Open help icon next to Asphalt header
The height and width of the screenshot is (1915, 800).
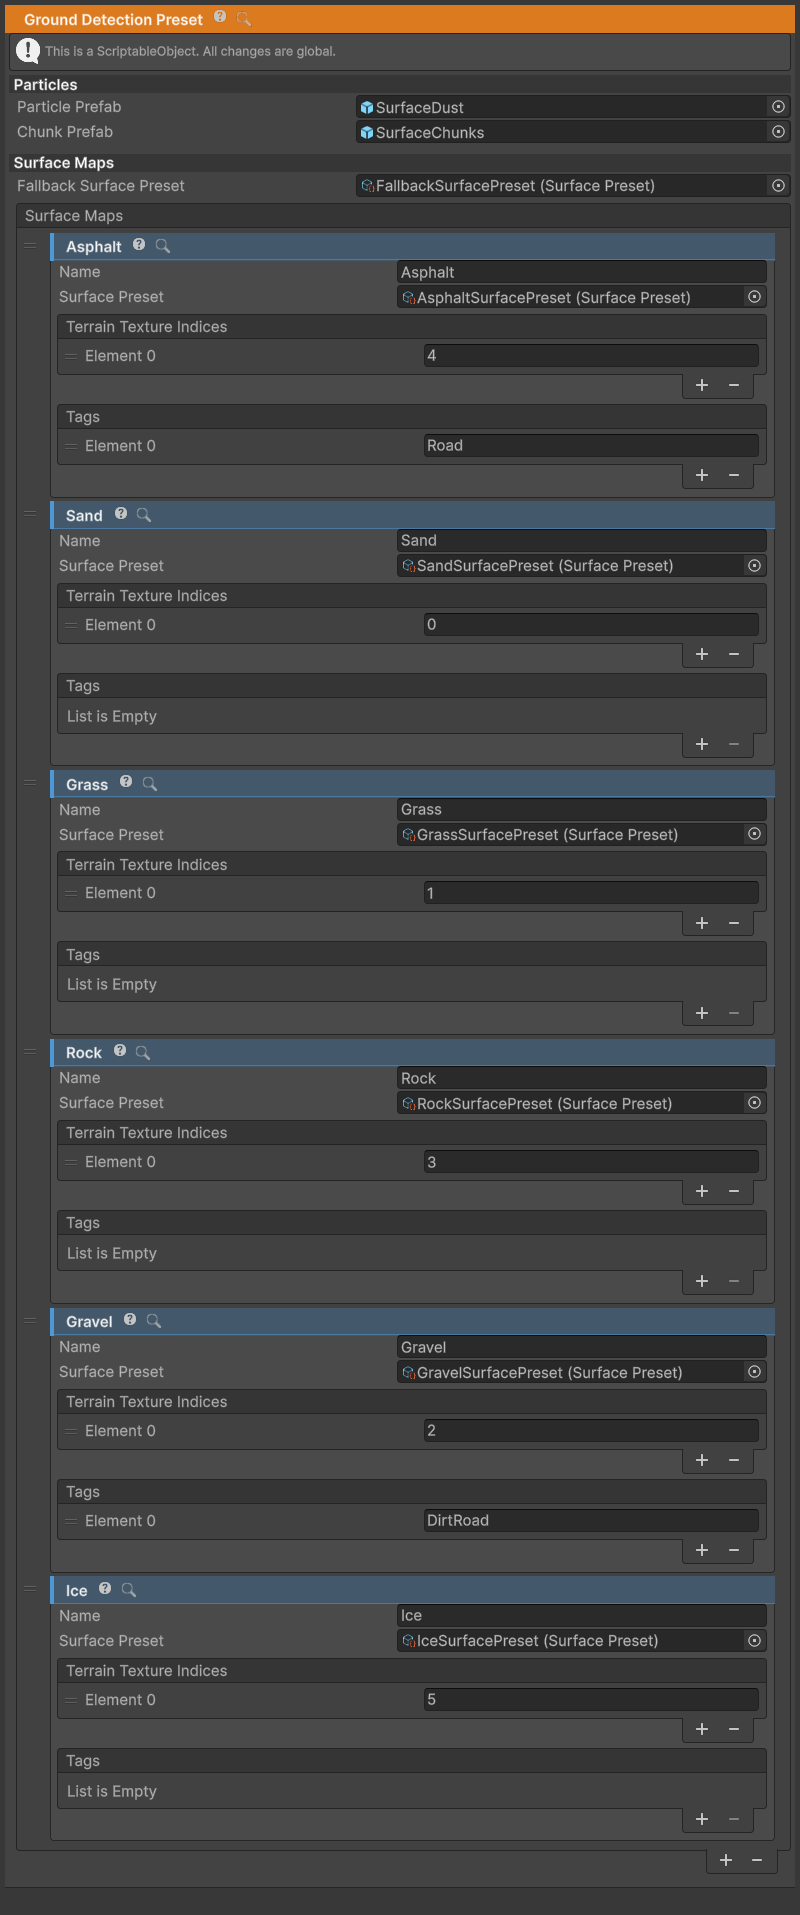tap(139, 245)
